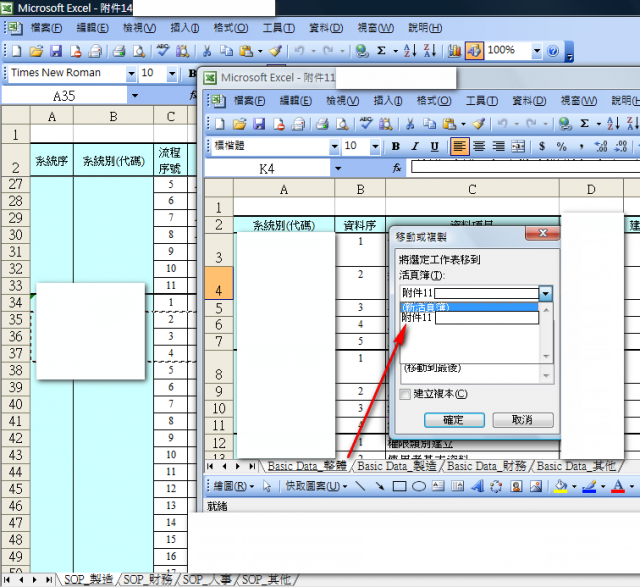Toggle Italic formatting in 附件11 window

(415, 146)
